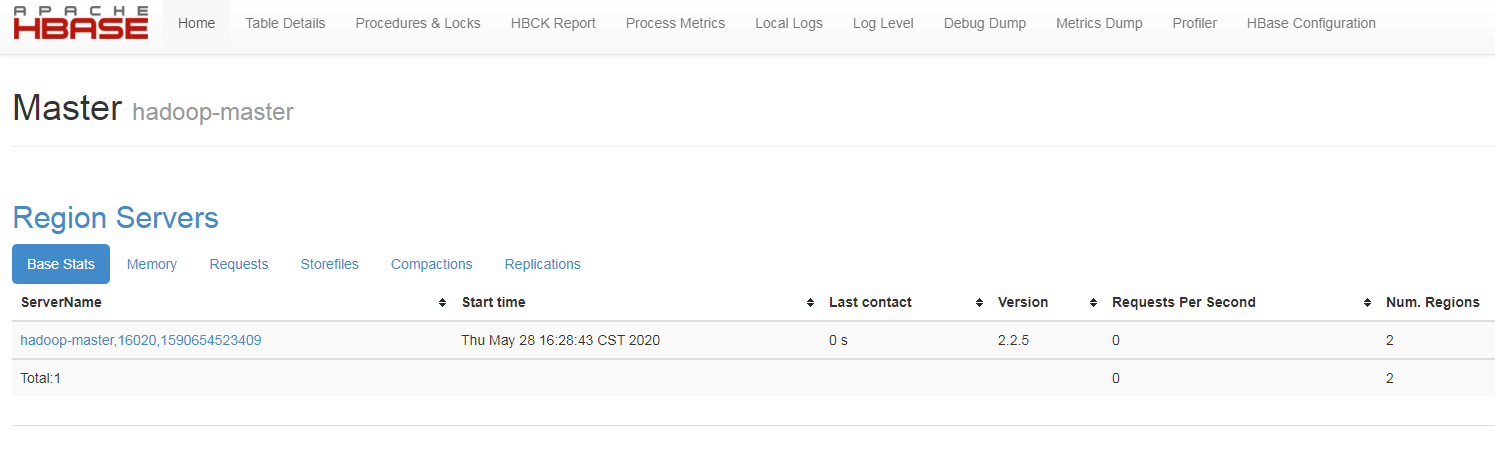Sort by Last contact column arrows
This screenshot has height=450, width=1495.
(979, 303)
